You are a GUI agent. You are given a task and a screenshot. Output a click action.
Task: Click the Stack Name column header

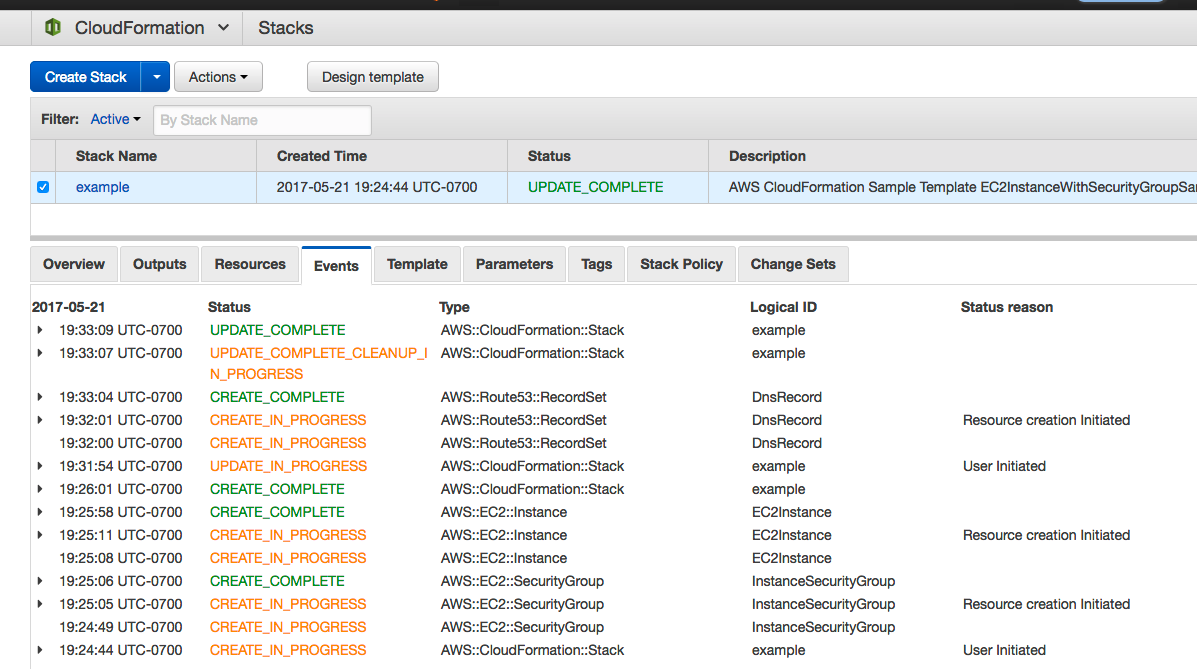pyautogui.click(x=116, y=156)
